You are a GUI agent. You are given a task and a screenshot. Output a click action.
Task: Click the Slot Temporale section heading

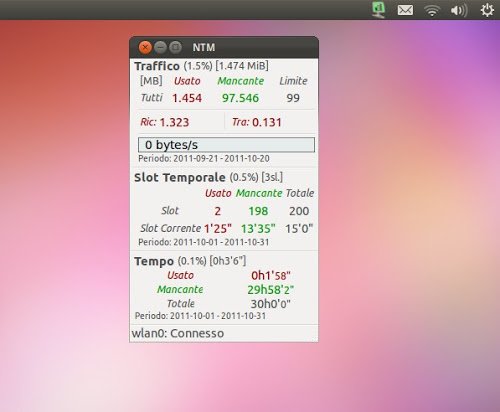coord(180,177)
